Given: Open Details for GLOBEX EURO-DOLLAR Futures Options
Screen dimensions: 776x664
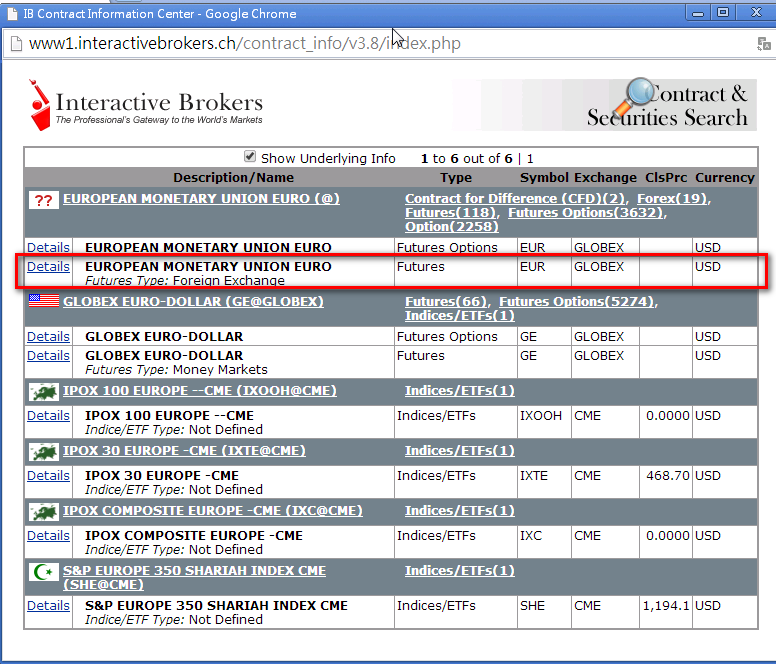Looking at the screenshot, I should tap(48, 336).
